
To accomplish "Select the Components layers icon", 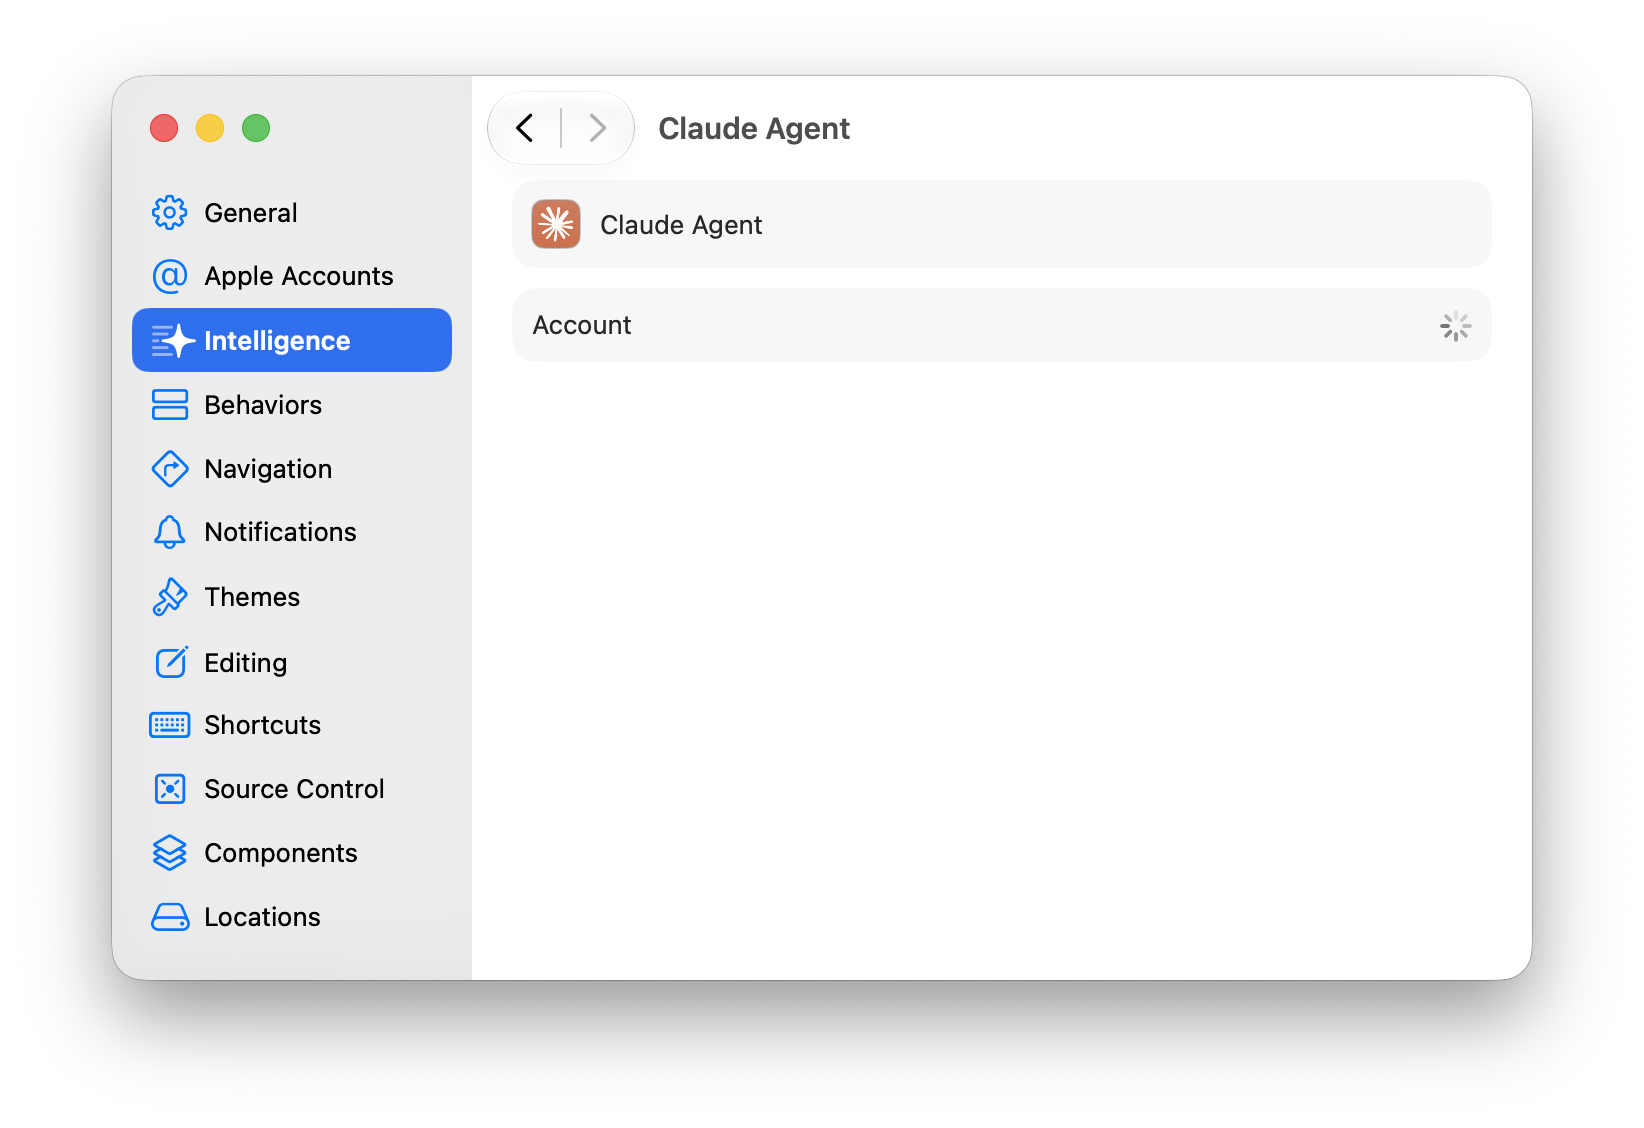I will coord(169,853).
